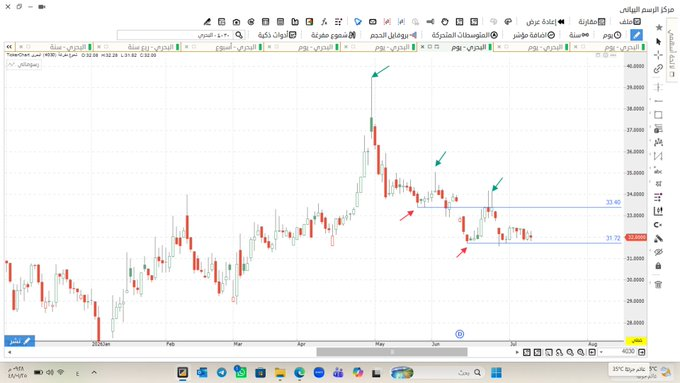Click اضافة مؤشر to add an indicator
The height and width of the screenshot is (383, 680).
point(533,35)
